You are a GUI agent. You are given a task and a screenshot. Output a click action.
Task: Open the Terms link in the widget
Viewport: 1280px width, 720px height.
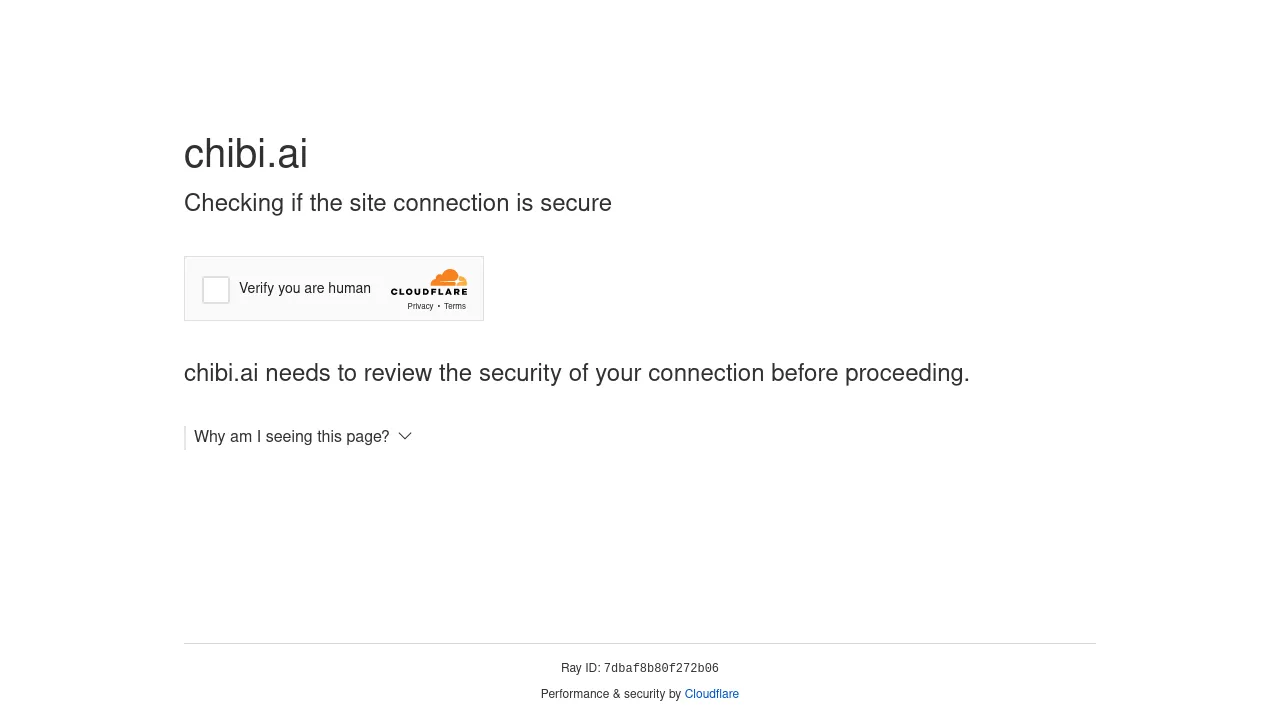(x=455, y=306)
